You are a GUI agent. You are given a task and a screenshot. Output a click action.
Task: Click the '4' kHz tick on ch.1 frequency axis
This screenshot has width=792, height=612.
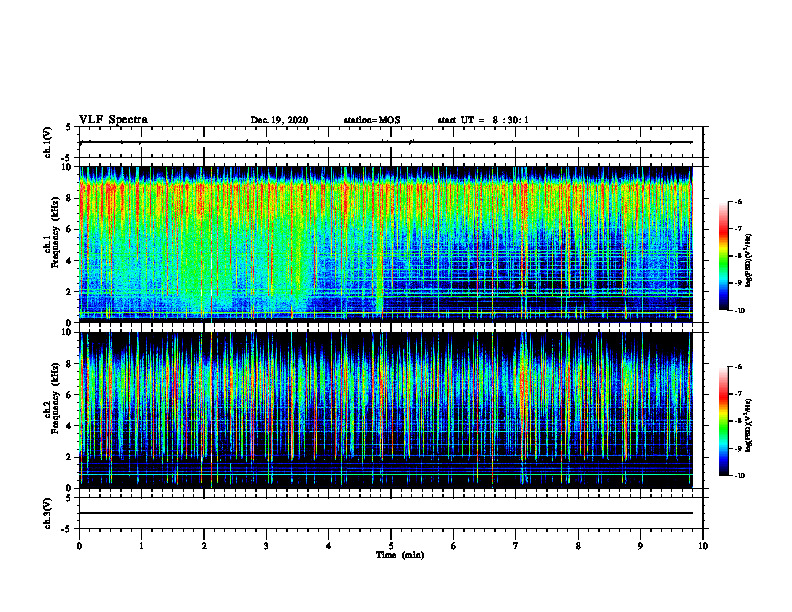coord(69,261)
